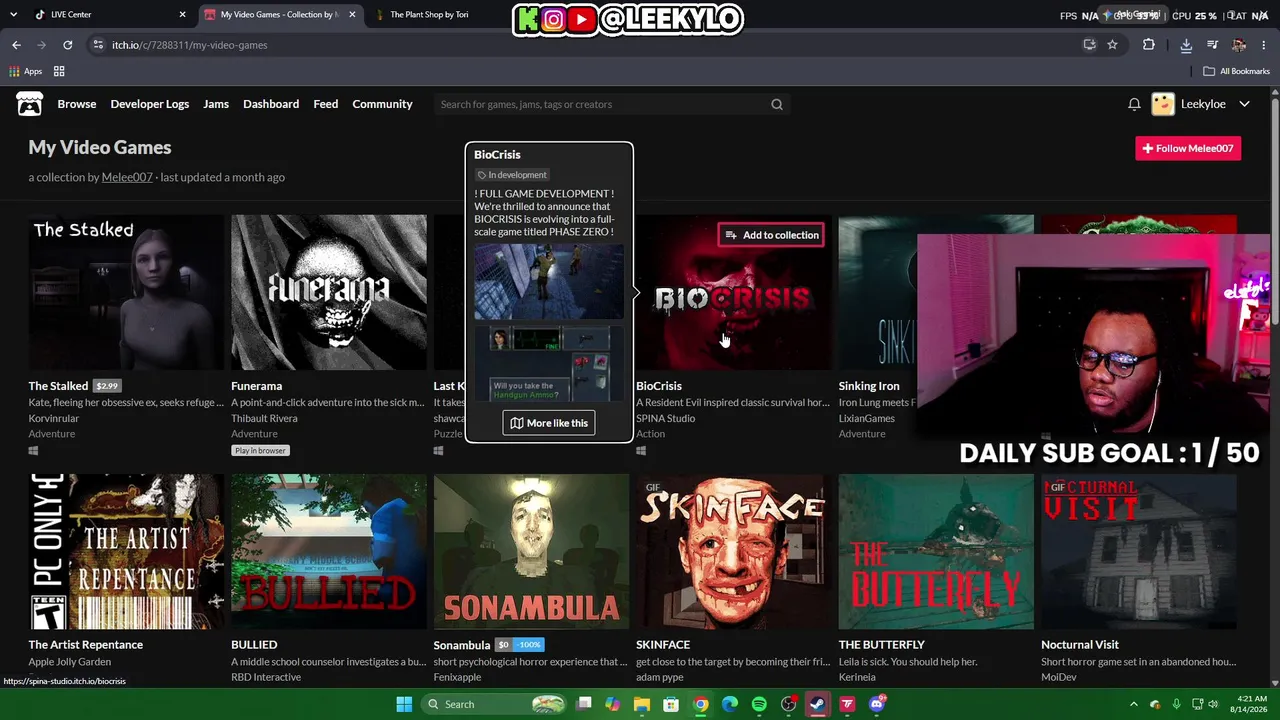Close the My Video Games tab

click(352, 15)
